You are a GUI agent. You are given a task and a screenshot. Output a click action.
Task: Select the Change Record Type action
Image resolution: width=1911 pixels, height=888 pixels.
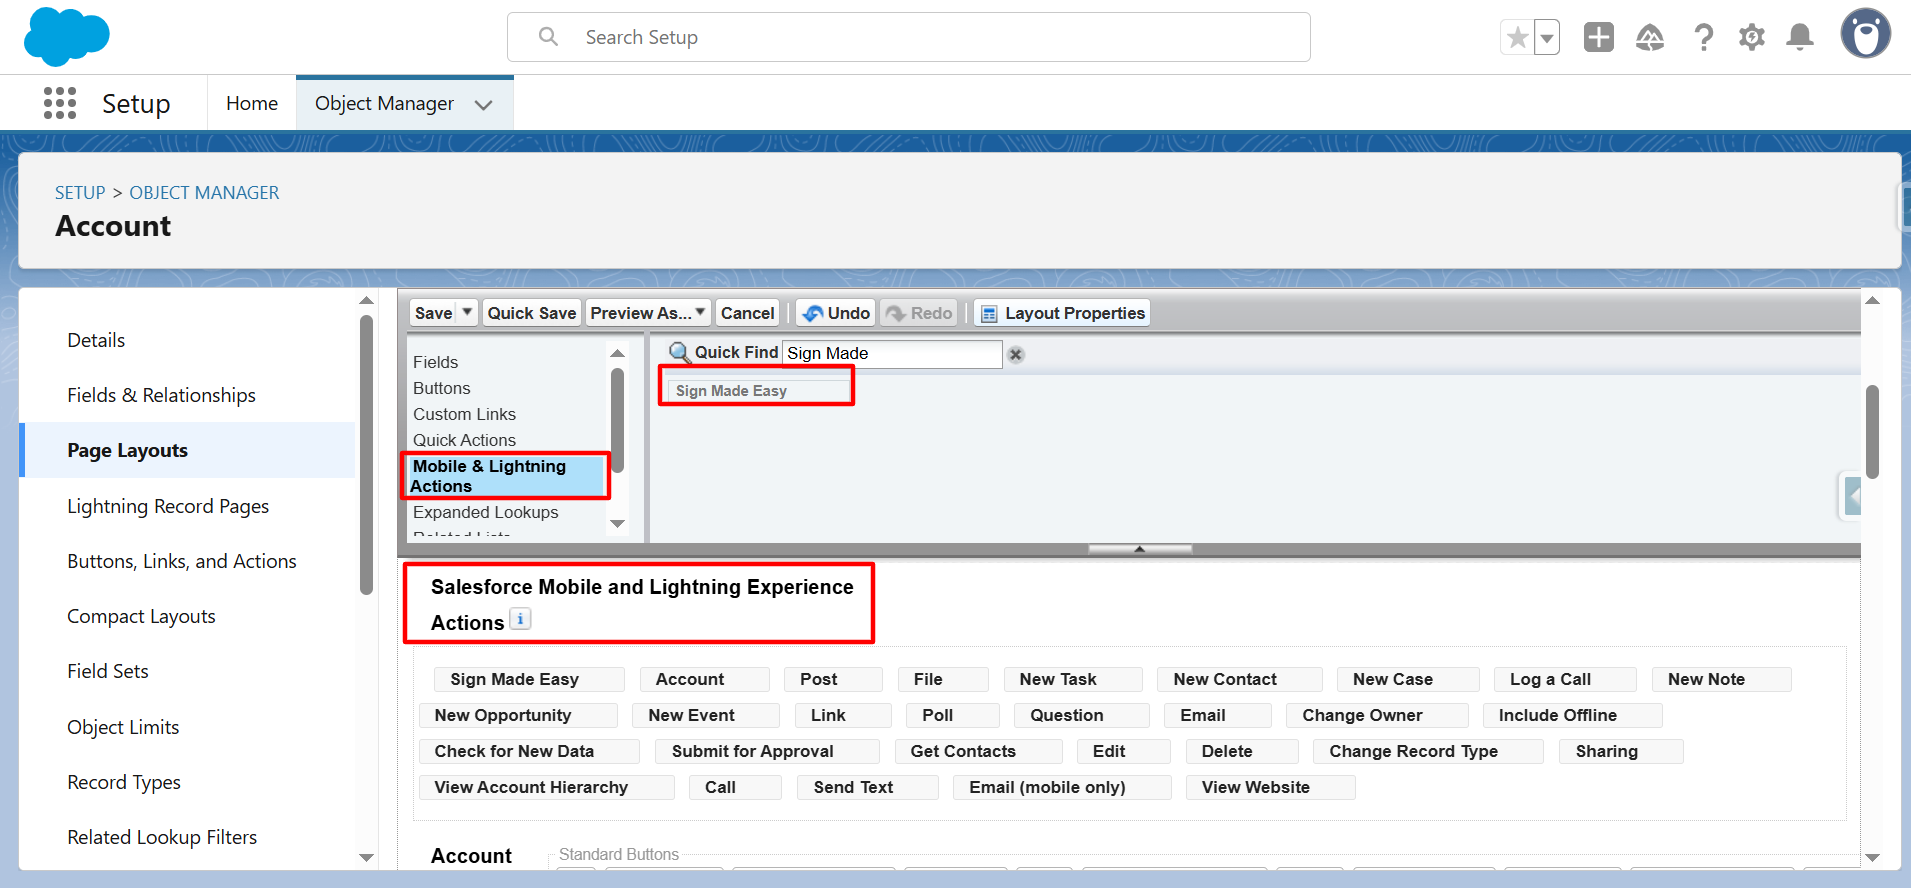coord(1428,751)
